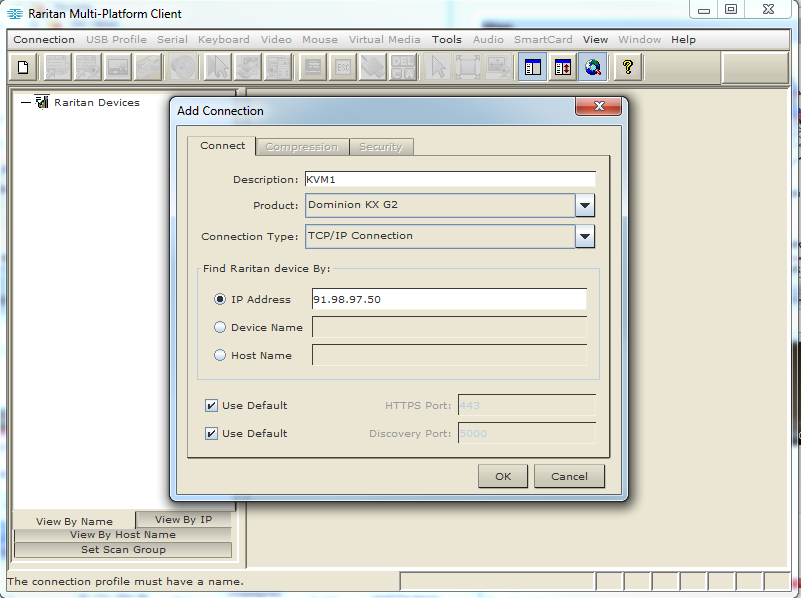Open the Tools menu
Image resolution: width=801 pixels, height=598 pixels.
click(446, 40)
